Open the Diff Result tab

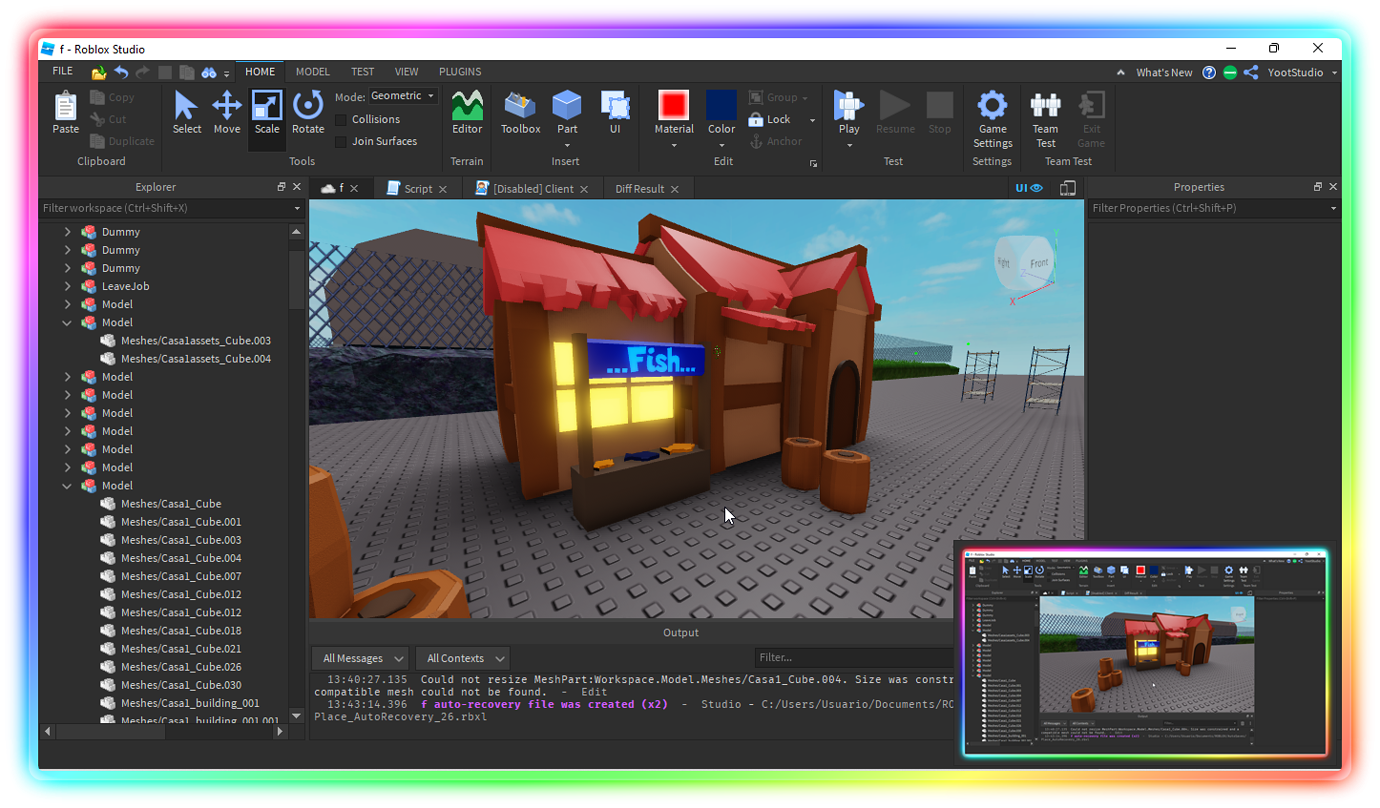click(641, 187)
